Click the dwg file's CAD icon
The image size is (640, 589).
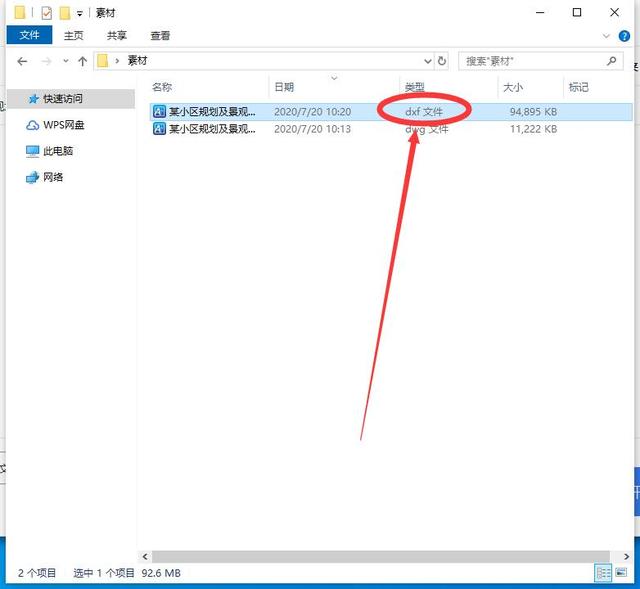point(159,129)
